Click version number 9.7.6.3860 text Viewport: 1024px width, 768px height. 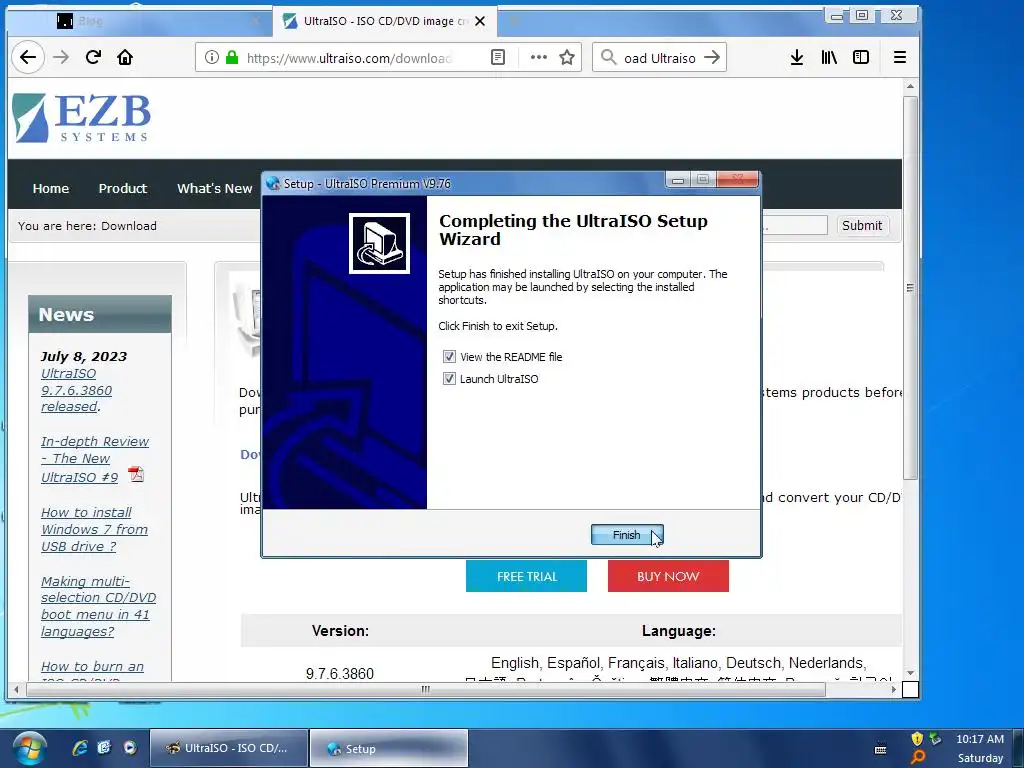tap(340, 674)
